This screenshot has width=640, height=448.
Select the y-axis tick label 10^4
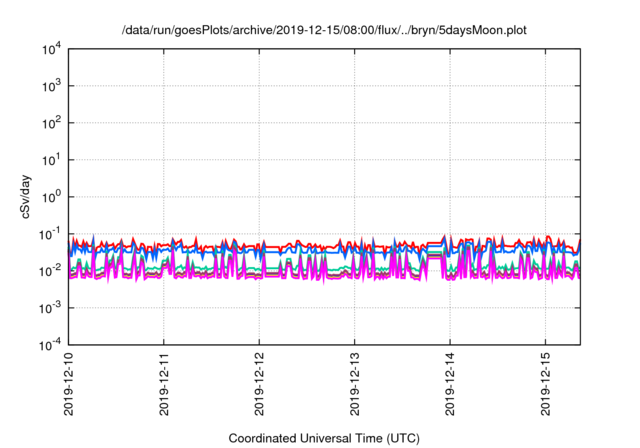(52, 49)
